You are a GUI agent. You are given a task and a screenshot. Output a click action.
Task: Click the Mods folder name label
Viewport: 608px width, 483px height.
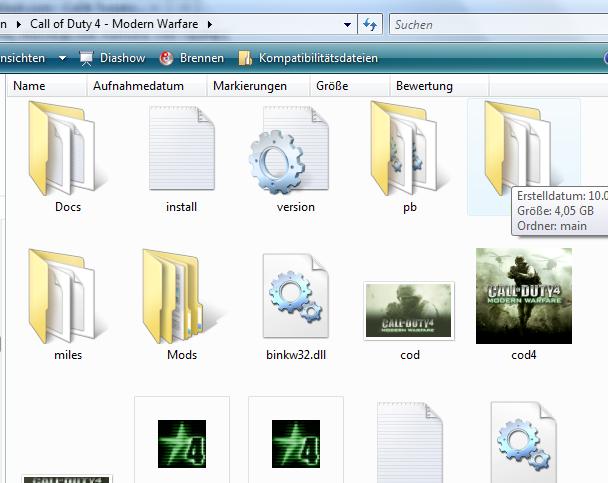point(182,355)
